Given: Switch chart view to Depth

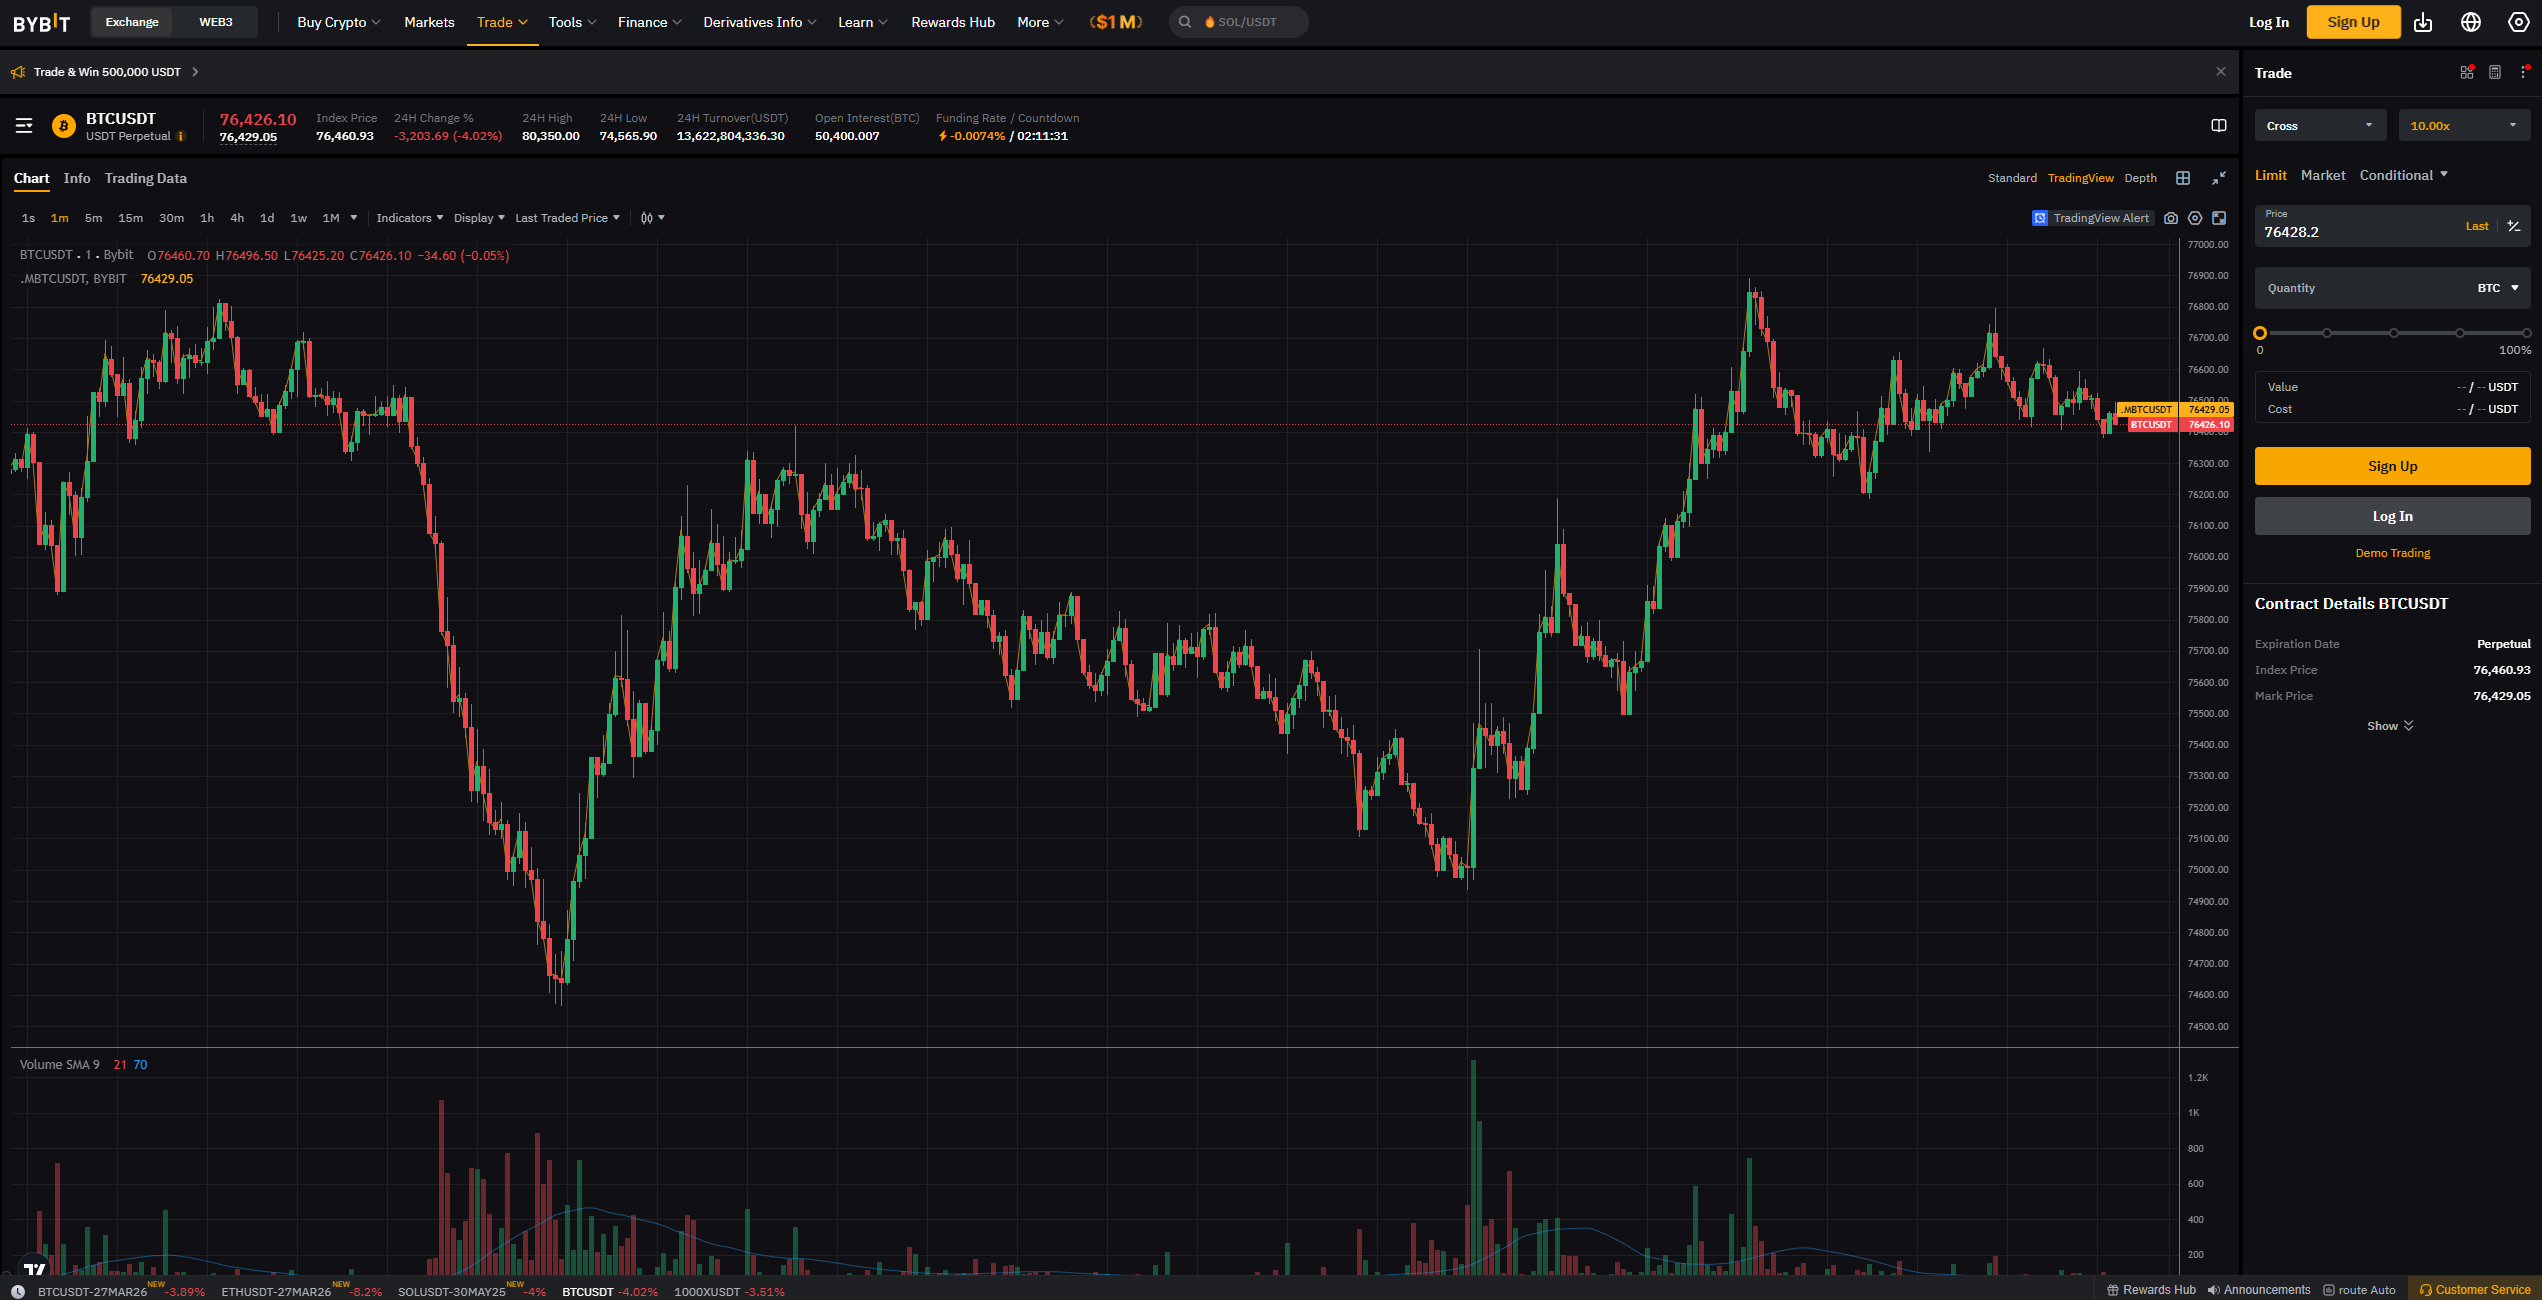Looking at the screenshot, I should (x=2140, y=178).
